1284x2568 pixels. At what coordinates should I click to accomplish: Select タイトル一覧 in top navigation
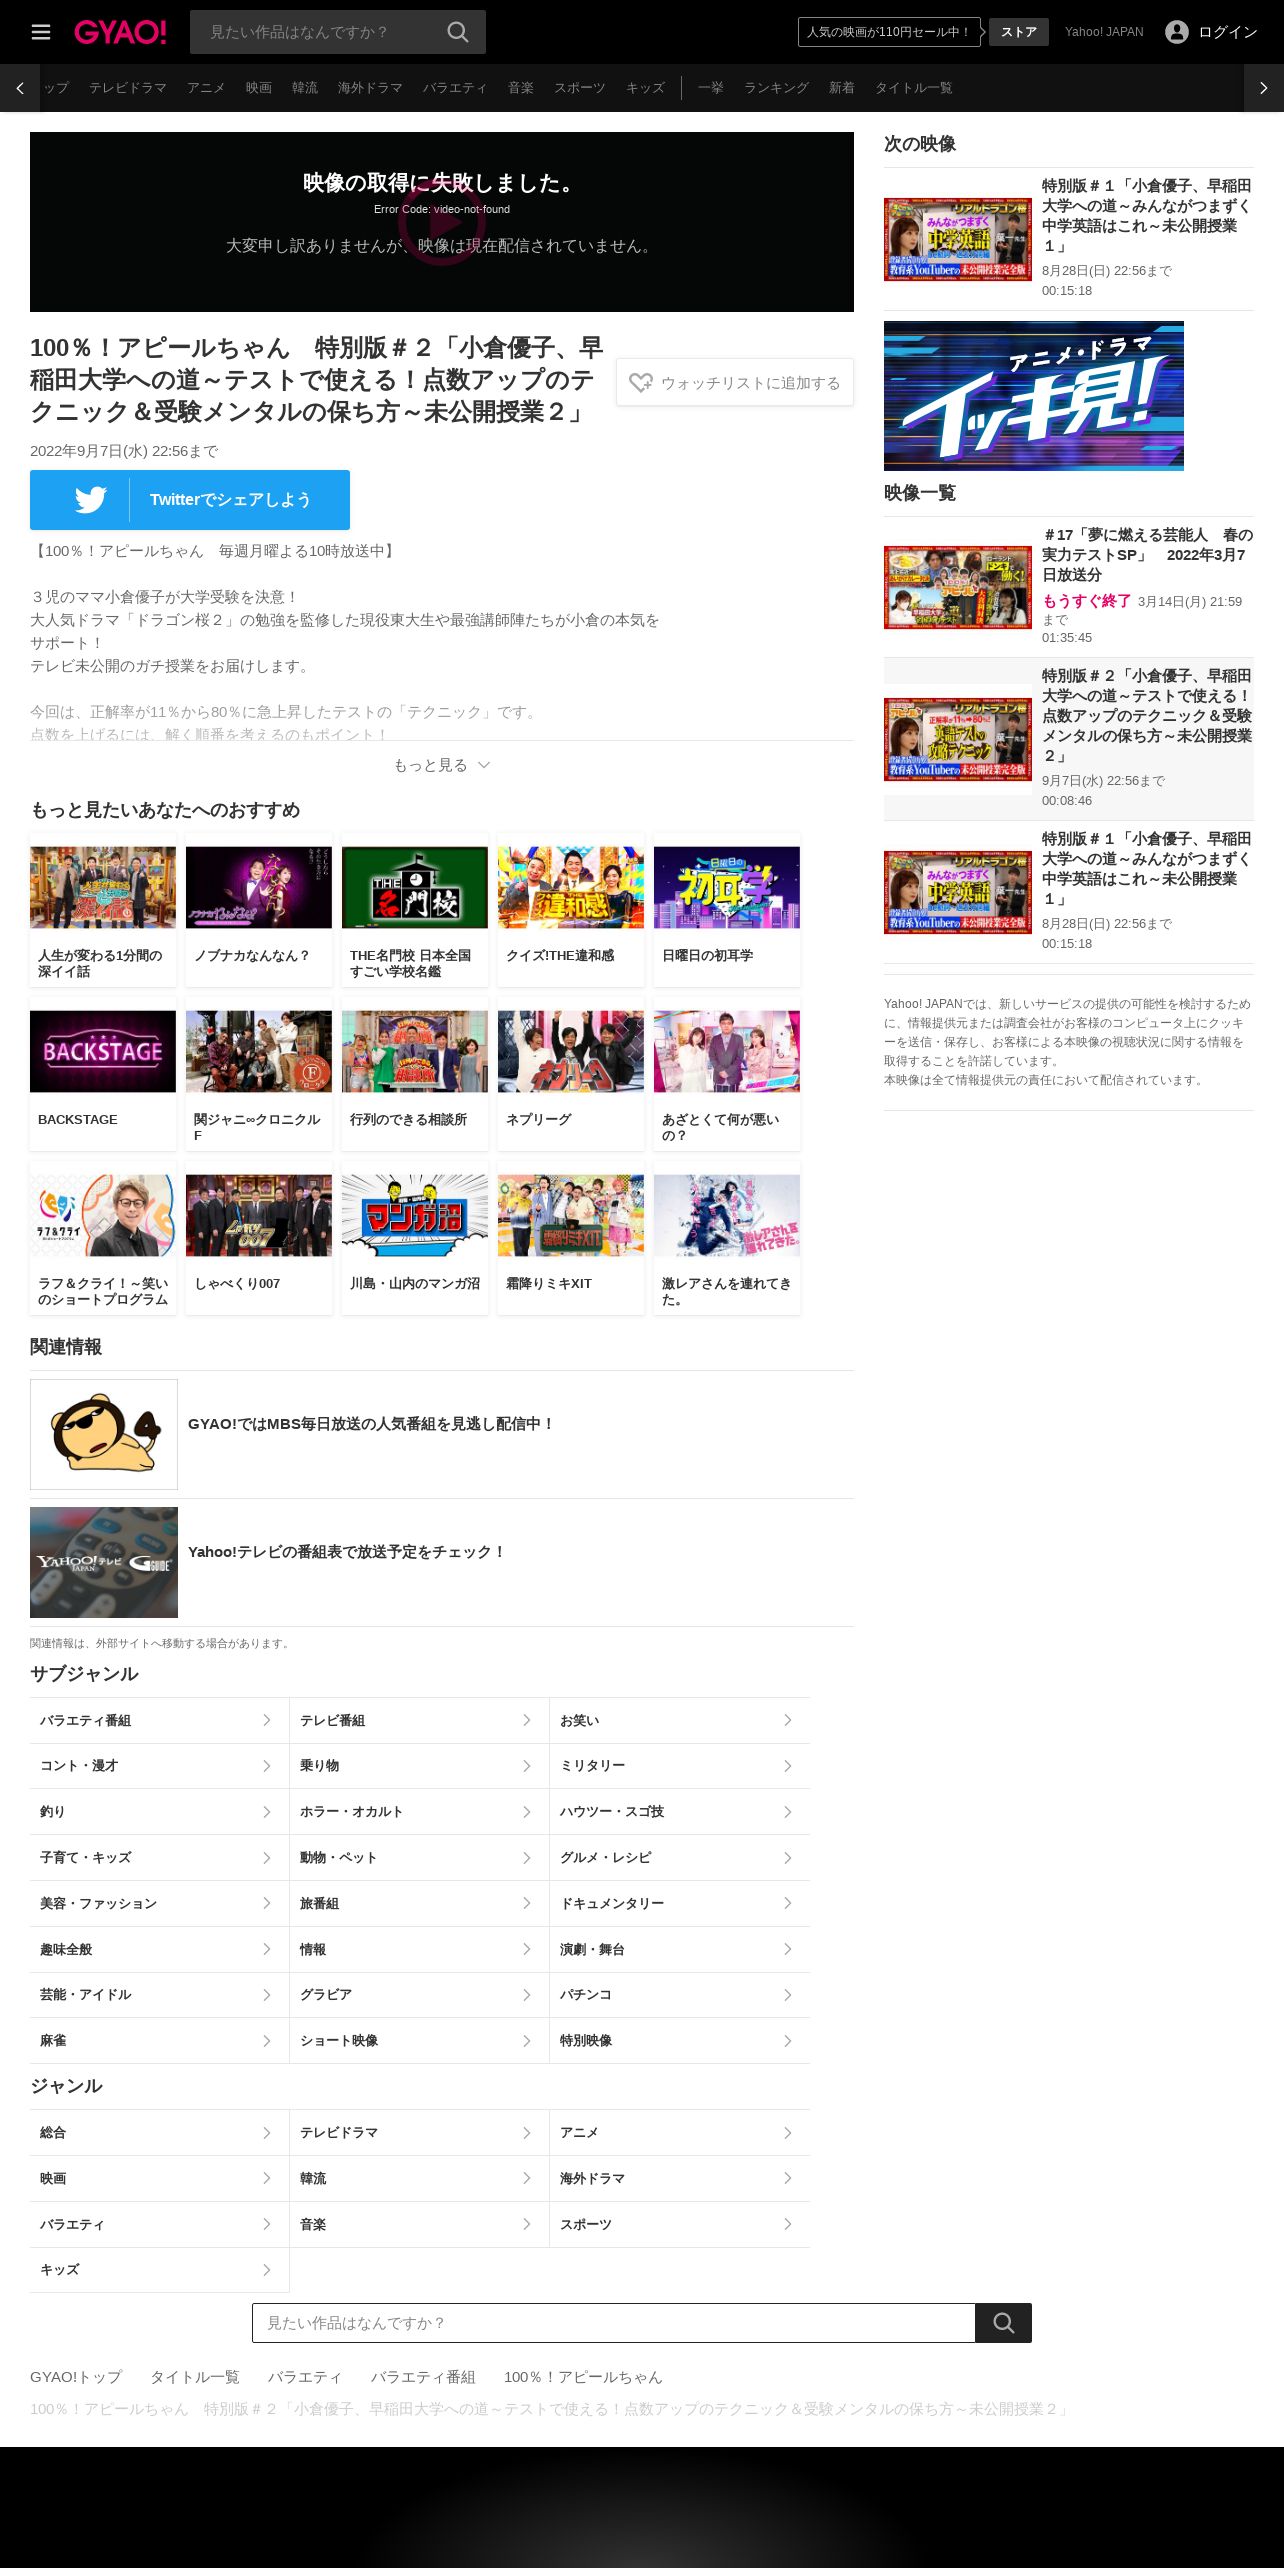914,88
